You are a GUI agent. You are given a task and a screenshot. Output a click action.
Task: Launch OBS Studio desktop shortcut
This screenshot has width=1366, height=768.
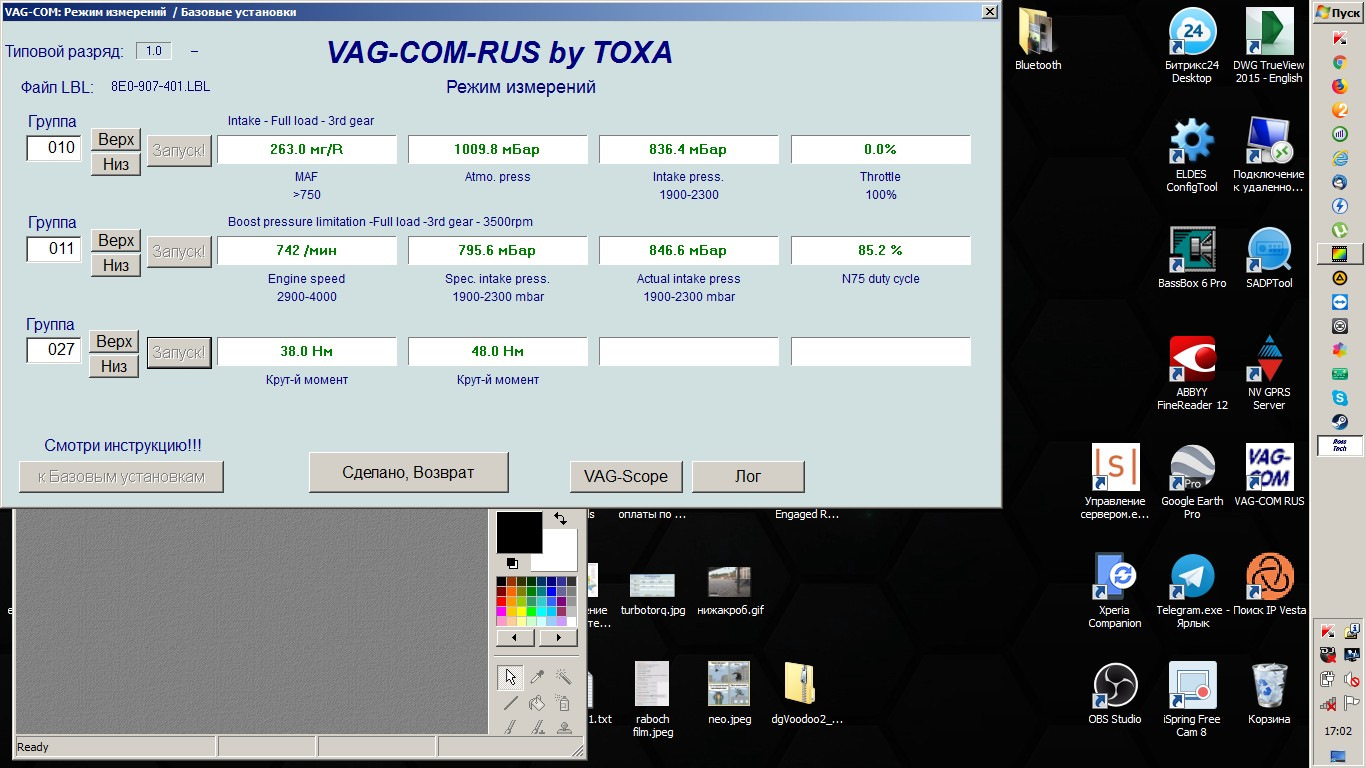(x=1115, y=694)
